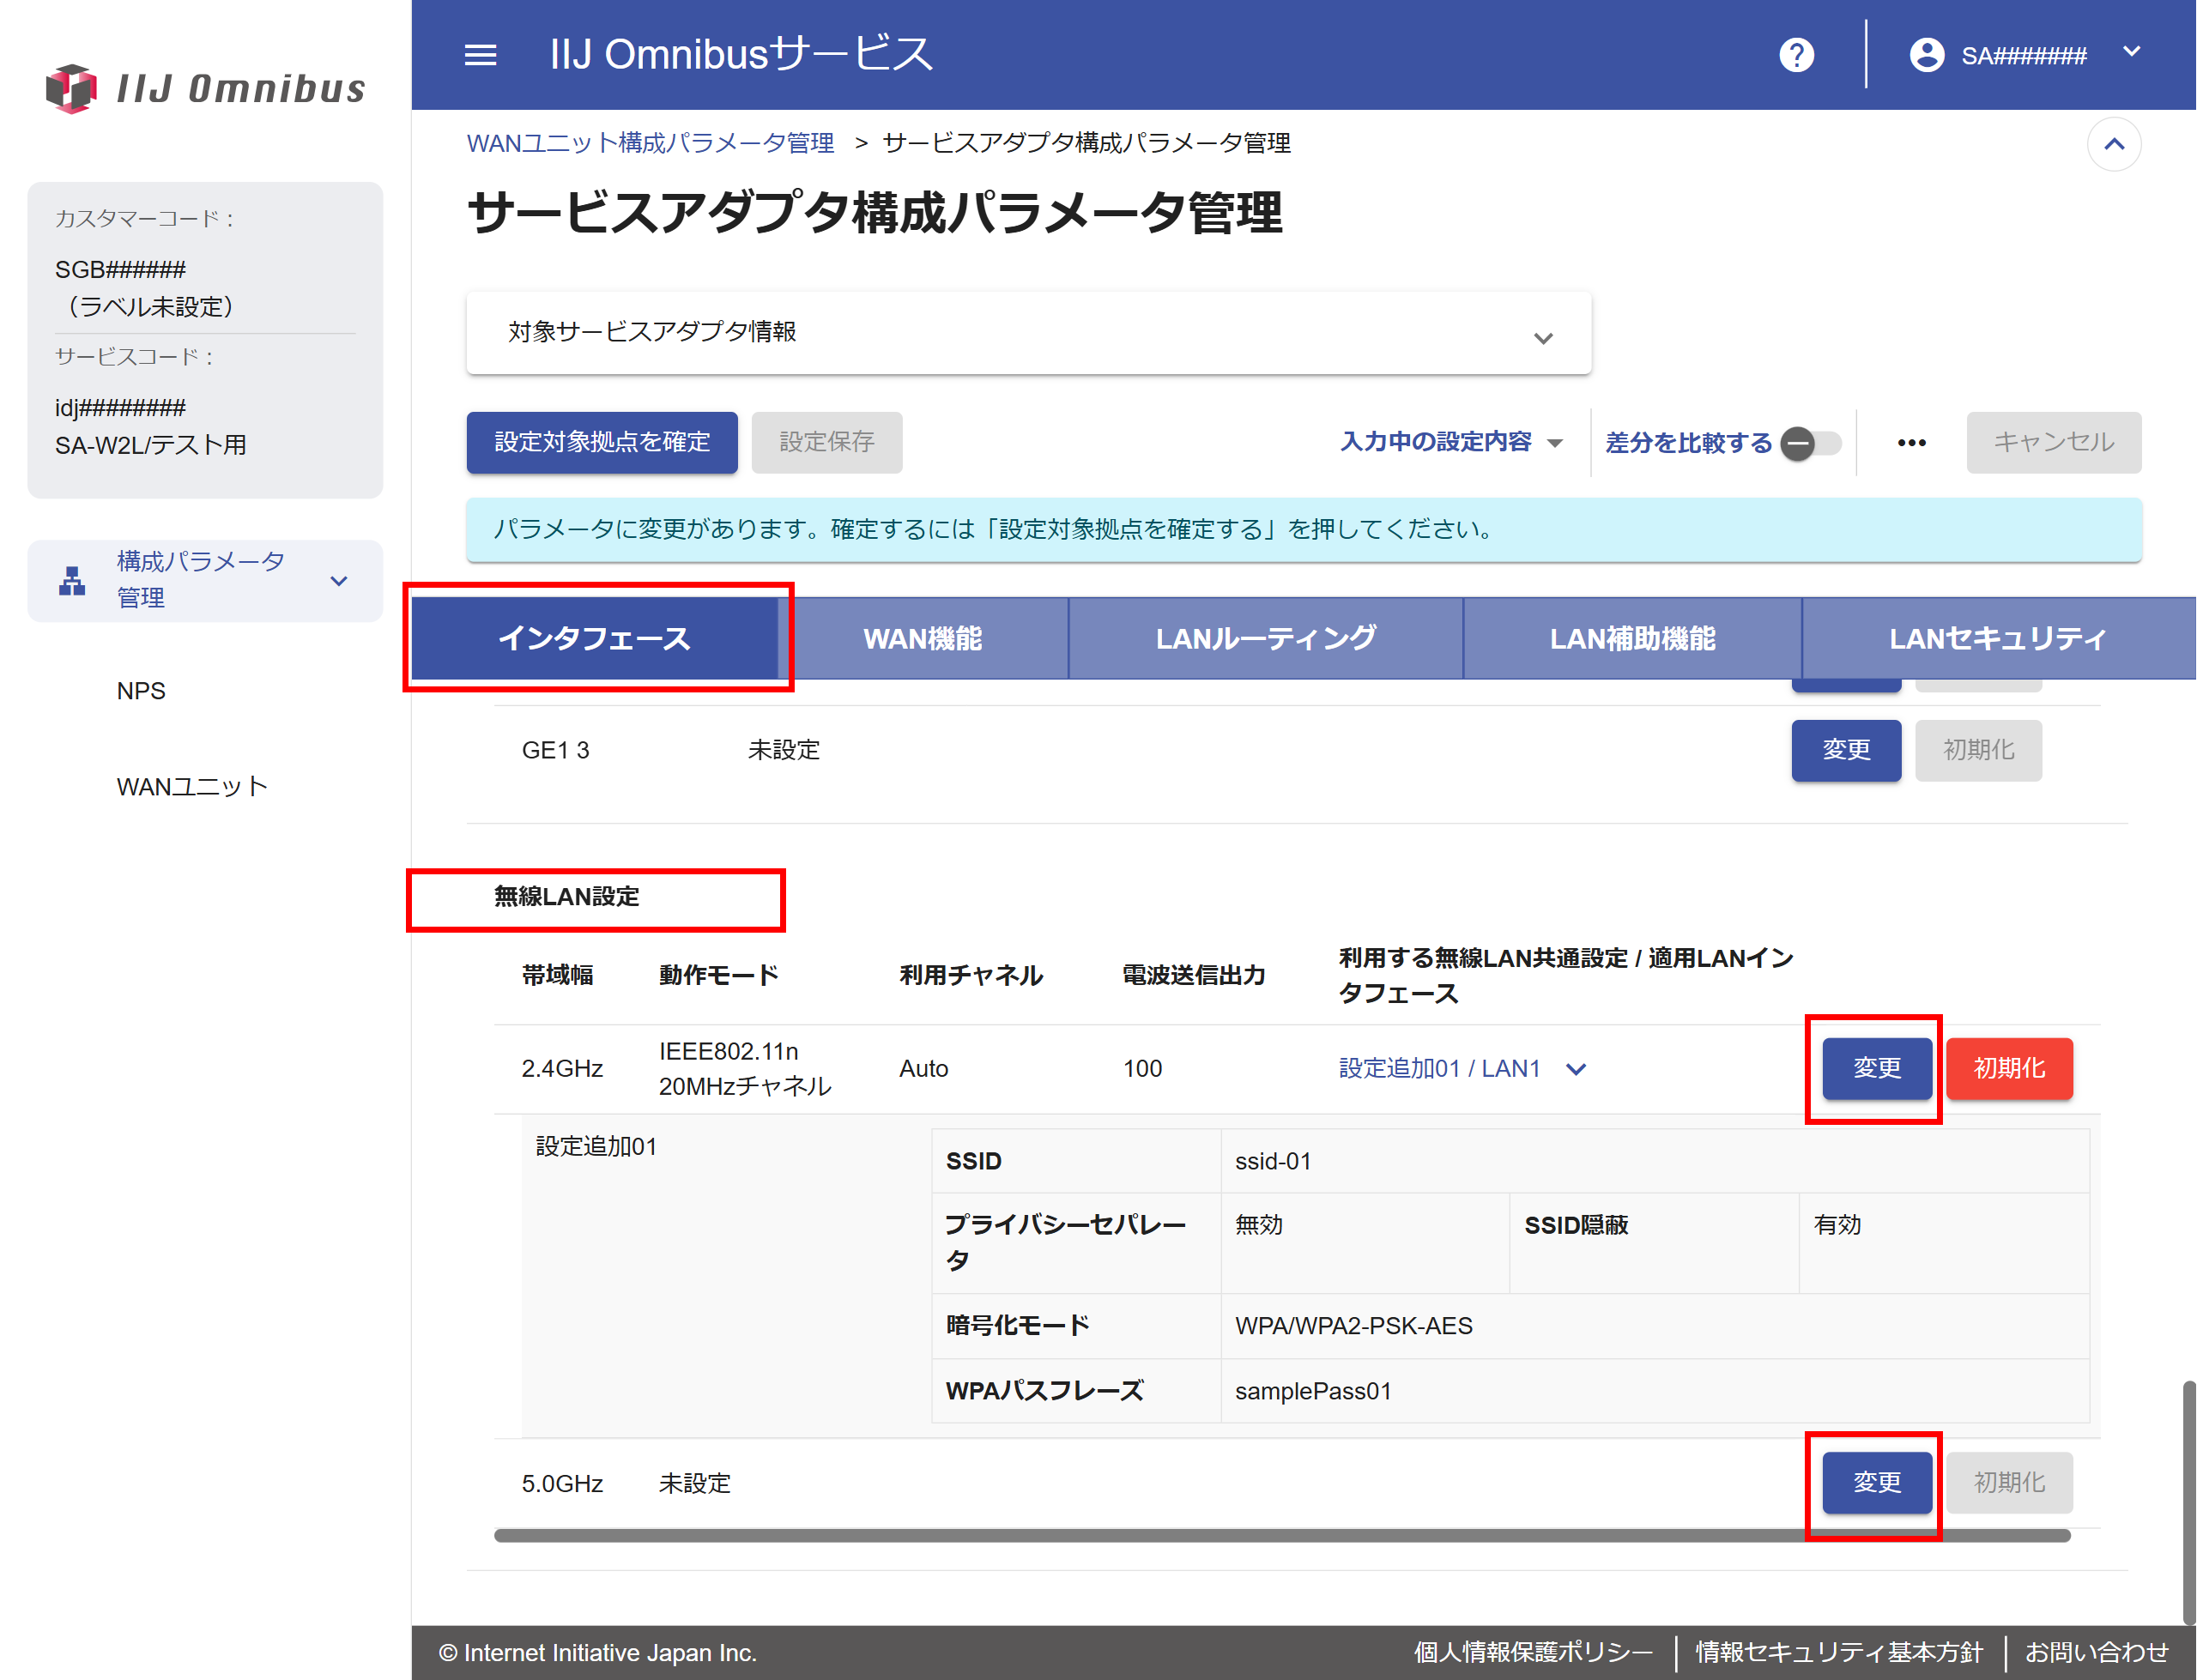This screenshot has height=1680, width=2197.
Task: Open WANユニット構成パラメータ管理 breadcrumb link
Action: point(651,143)
